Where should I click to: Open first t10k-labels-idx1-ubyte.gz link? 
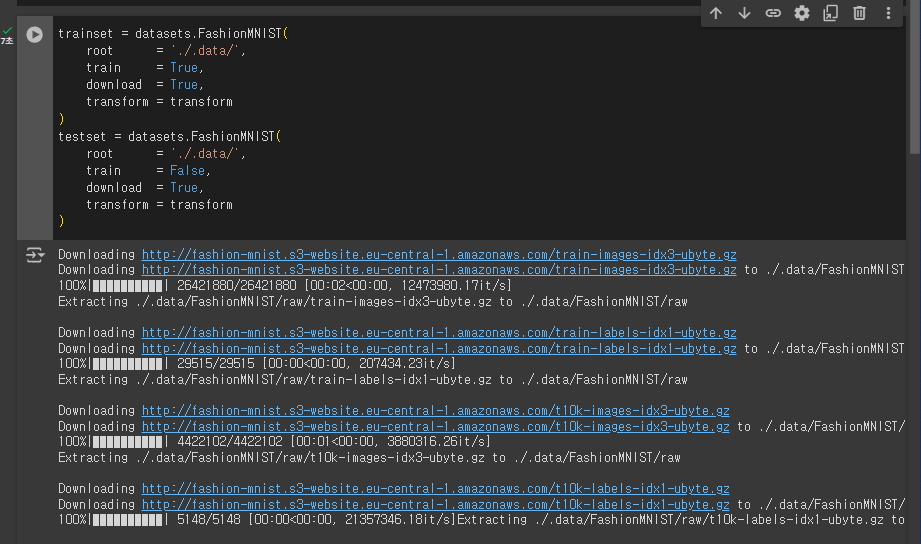click(435, 489)
